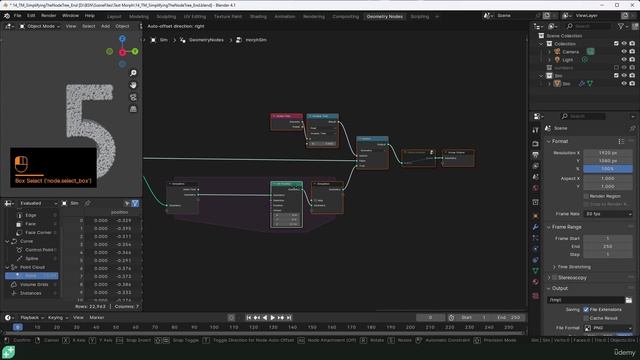
Task: Hide the Camera object in viewport
Action: pyautogui.click(x=624, y=52)
